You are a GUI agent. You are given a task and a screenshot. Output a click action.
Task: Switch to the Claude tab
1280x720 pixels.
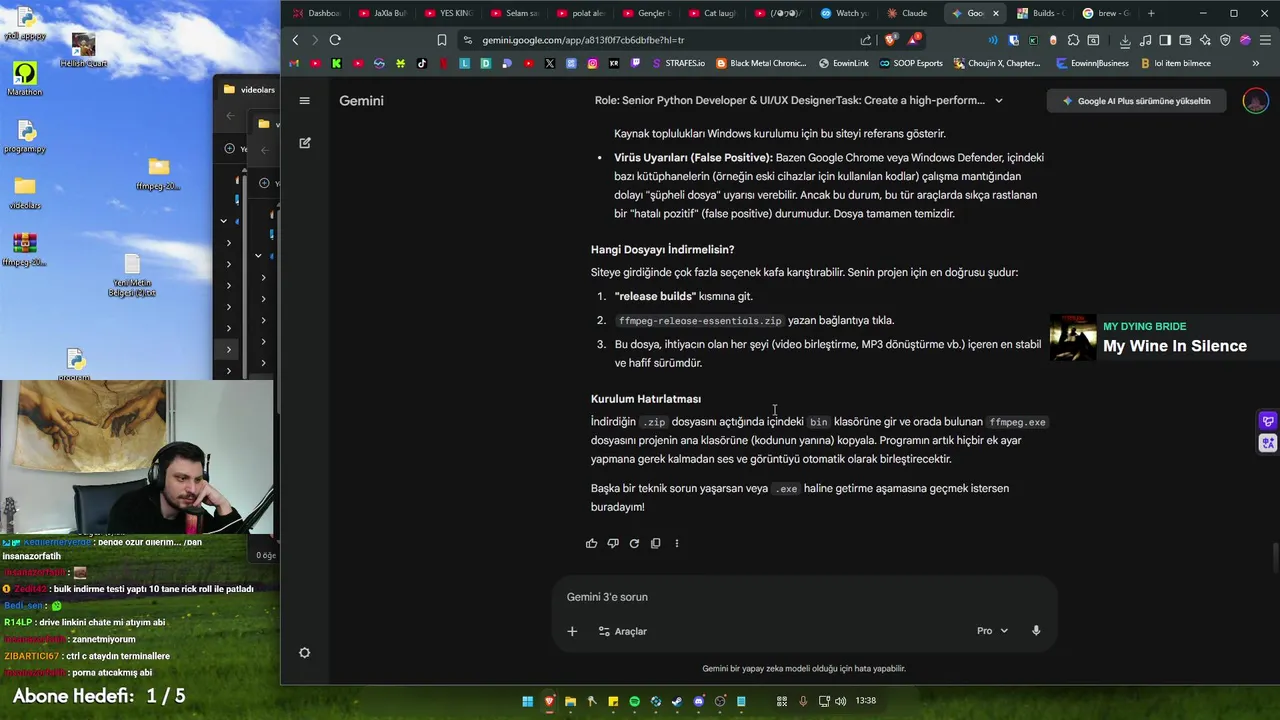click(908, 13)
